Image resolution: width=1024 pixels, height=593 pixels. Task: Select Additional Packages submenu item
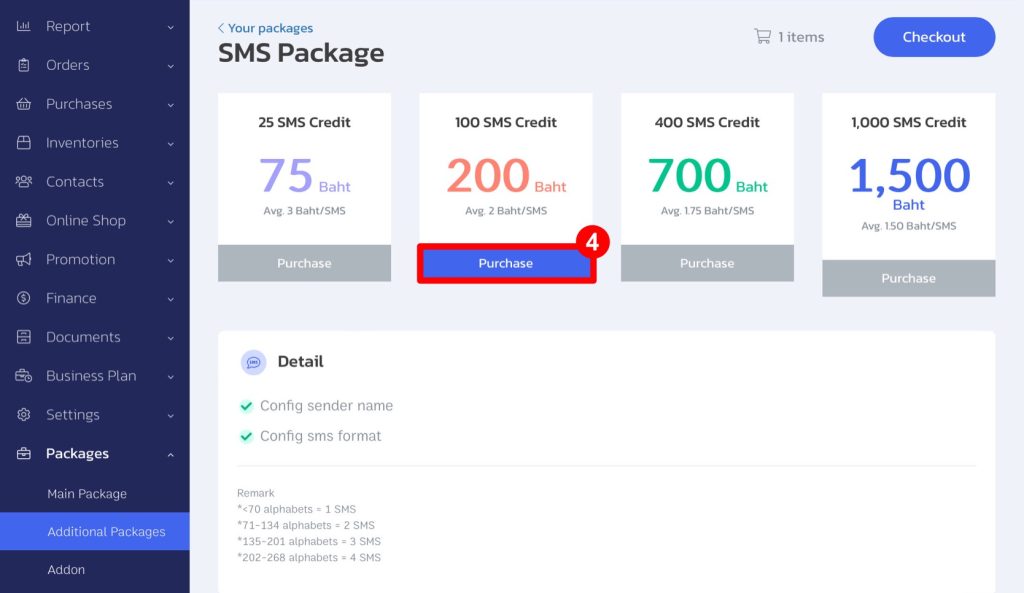click(x=95, y=532)
